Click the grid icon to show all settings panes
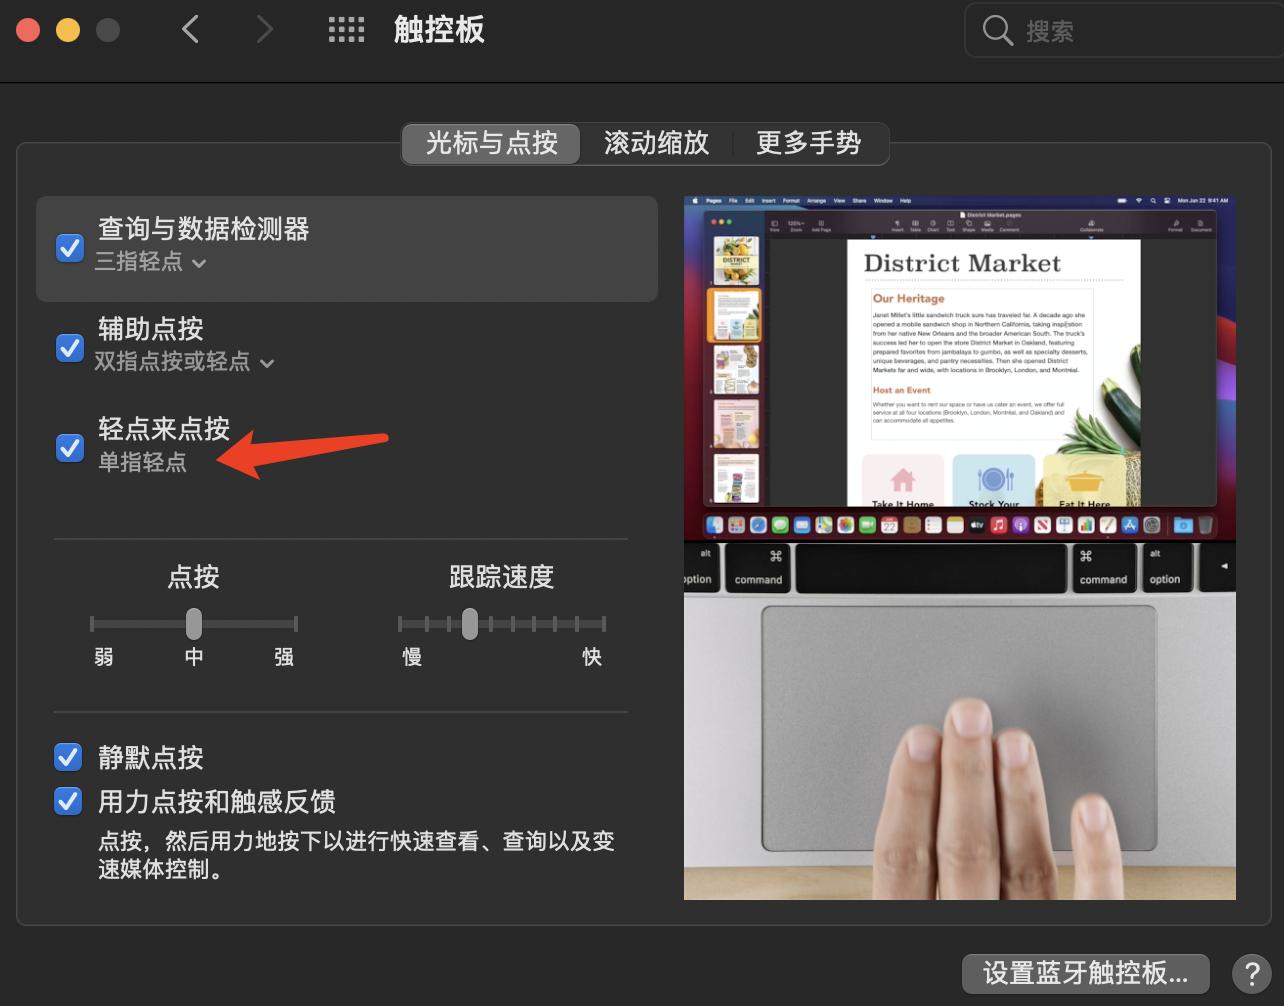This screenshot has width=1284, height=1006. [x=347, y=29]
